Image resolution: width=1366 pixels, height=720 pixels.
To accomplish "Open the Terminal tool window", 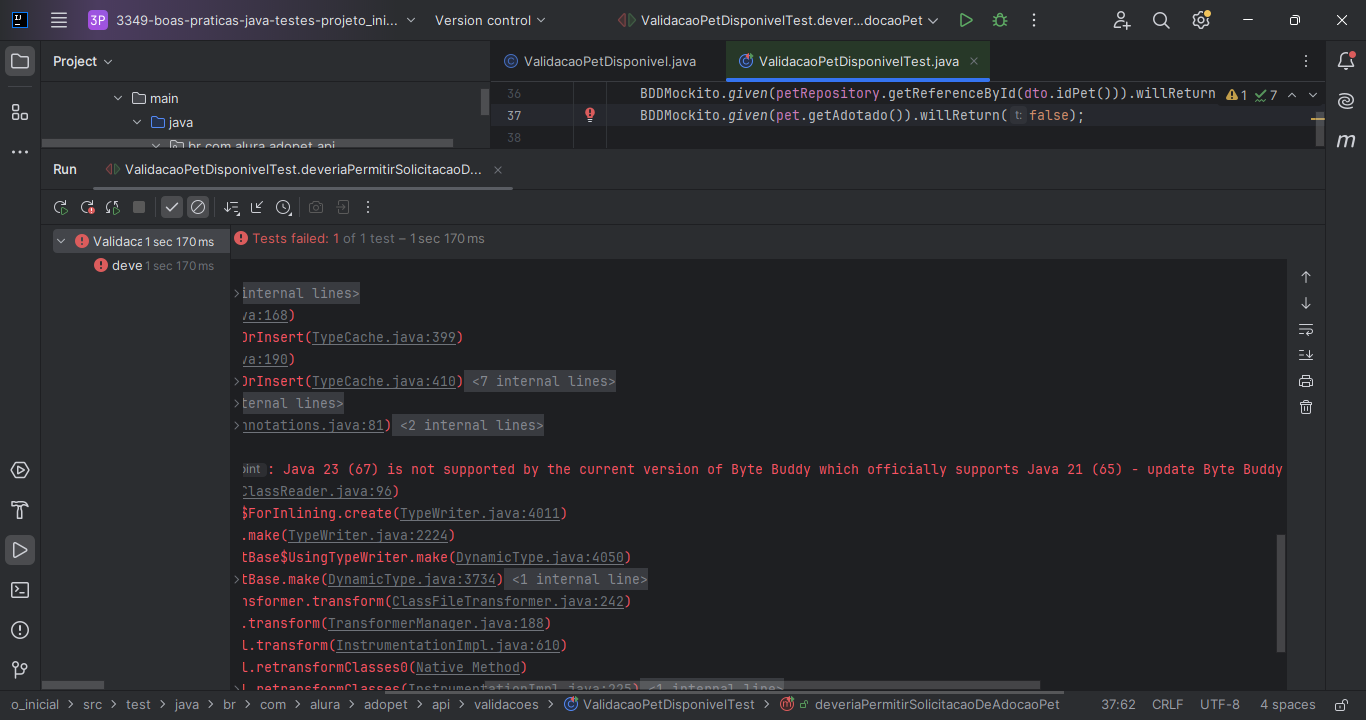I will point(20,590).
